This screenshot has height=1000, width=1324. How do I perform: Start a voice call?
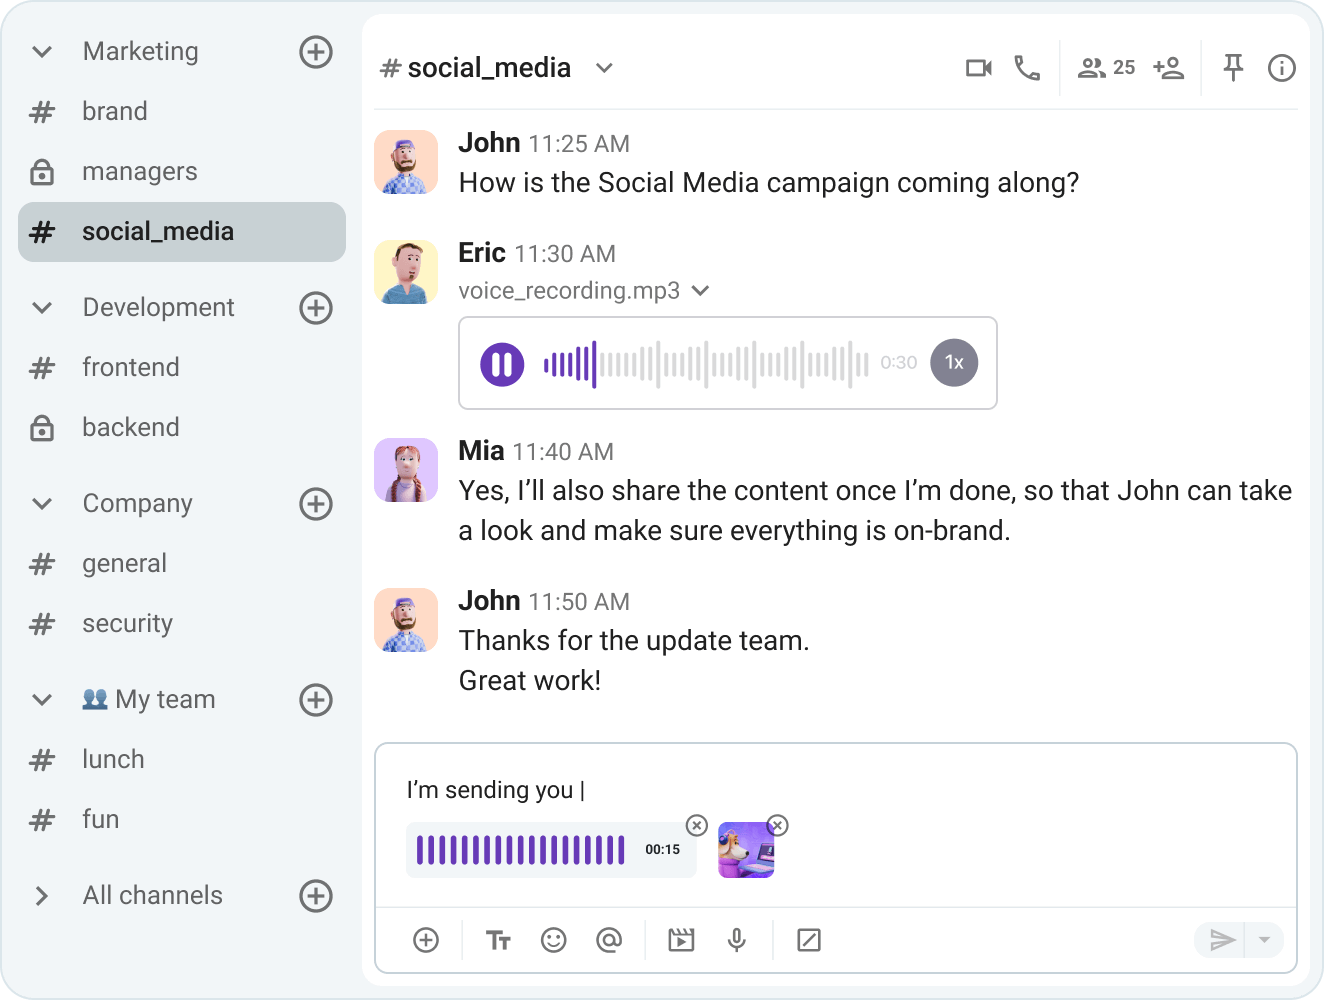tap(1028, 67)
